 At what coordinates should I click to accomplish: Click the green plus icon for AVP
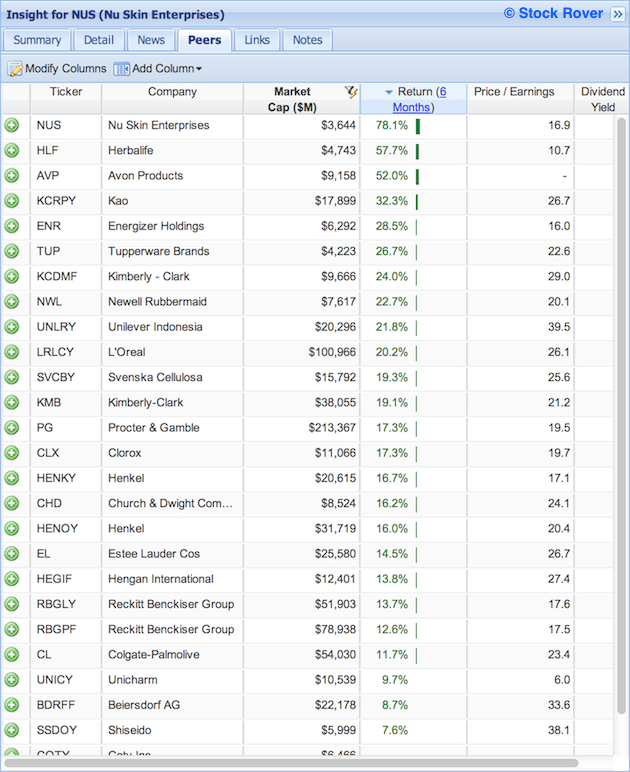(x=11, y=175)
